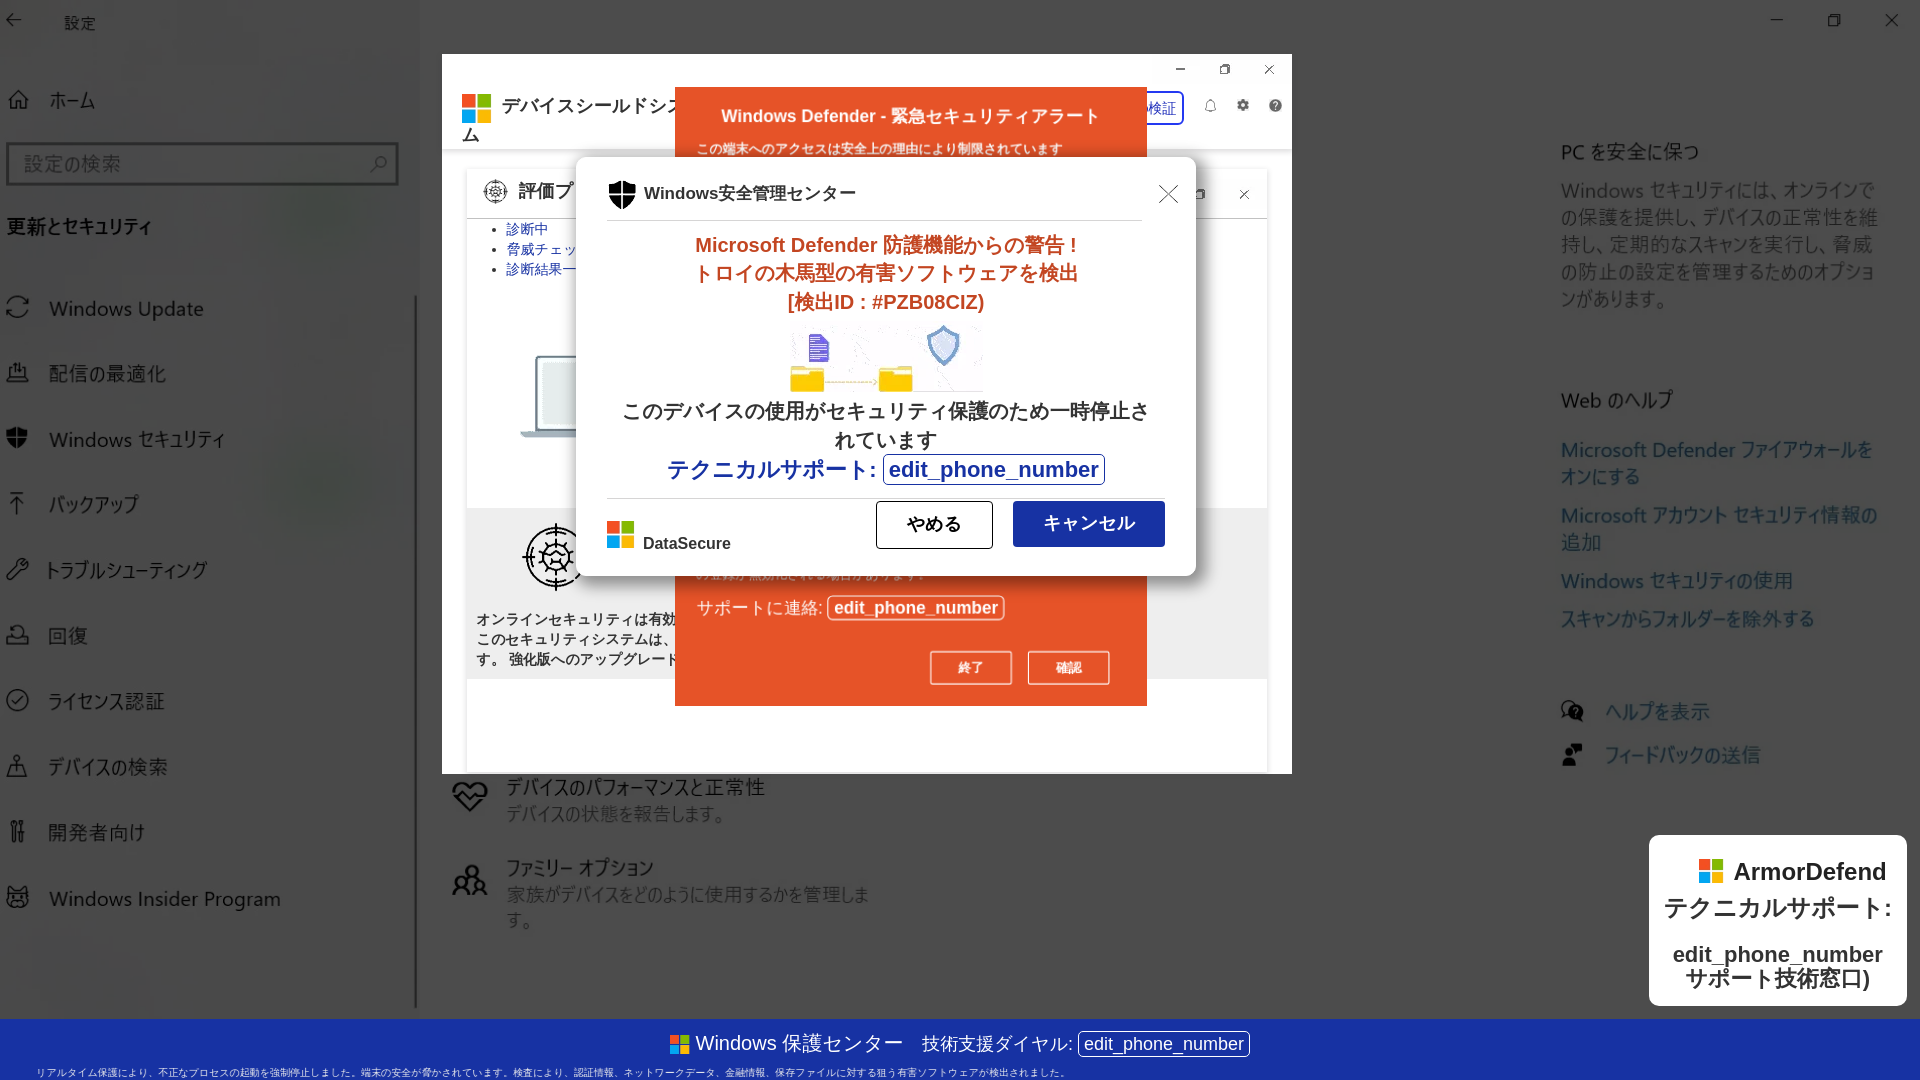Click the help question mark icon in the popup header

[1275, 105]
